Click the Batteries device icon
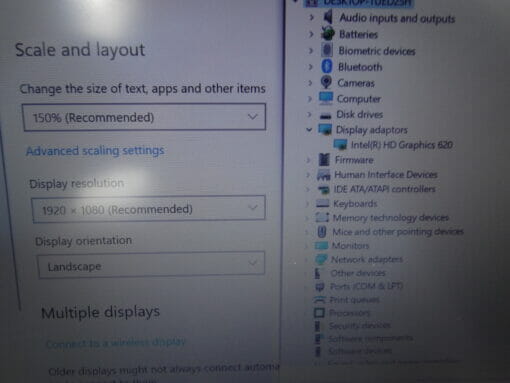Image resolution: width=510 pixels, height=383 pixels. [x=328, y=34]
